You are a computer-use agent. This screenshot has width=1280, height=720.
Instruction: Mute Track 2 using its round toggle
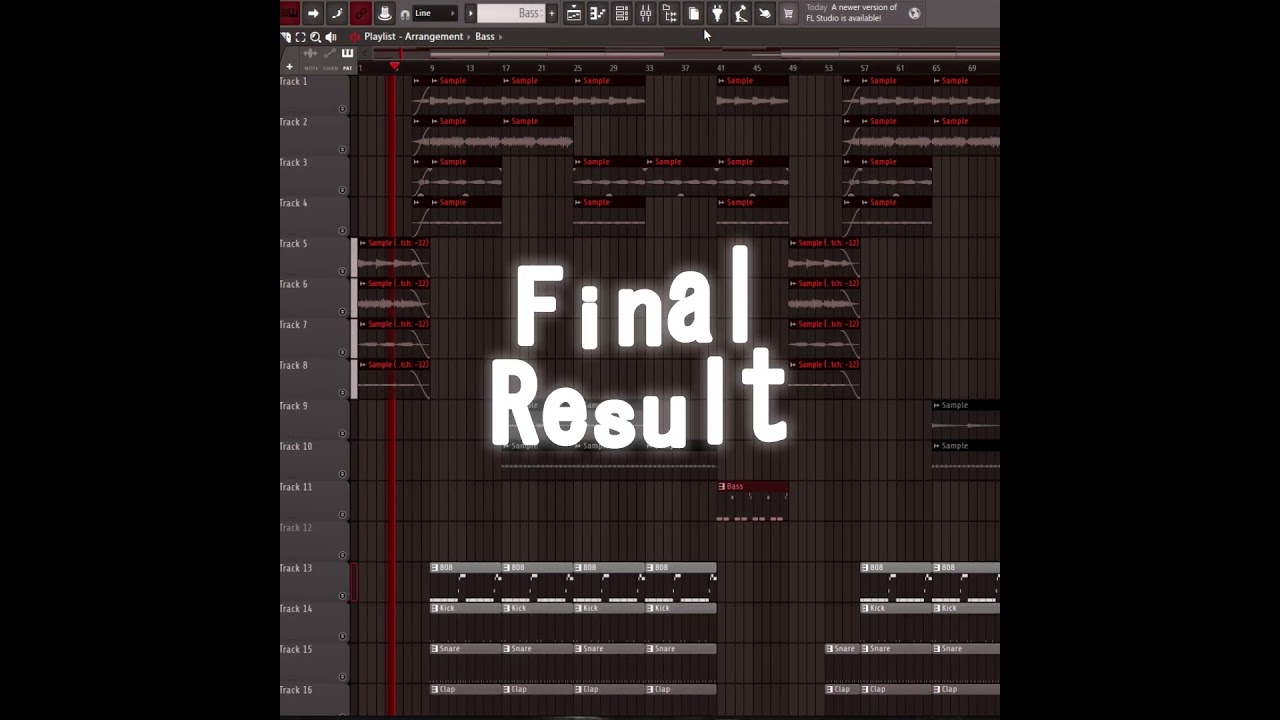[x=342, y=149]
